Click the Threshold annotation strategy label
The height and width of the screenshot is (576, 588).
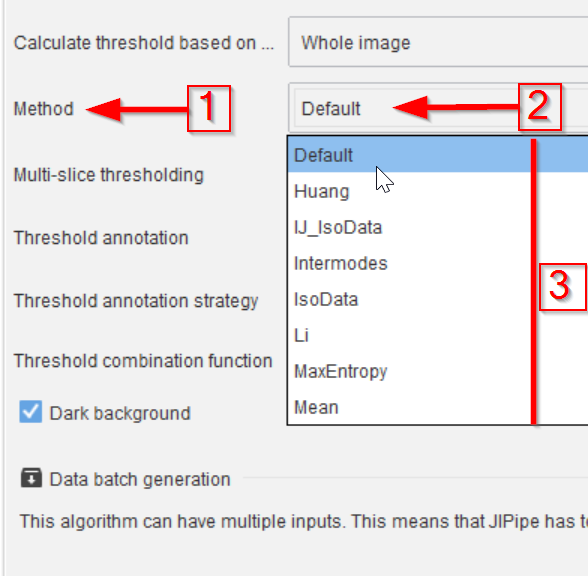136,301
